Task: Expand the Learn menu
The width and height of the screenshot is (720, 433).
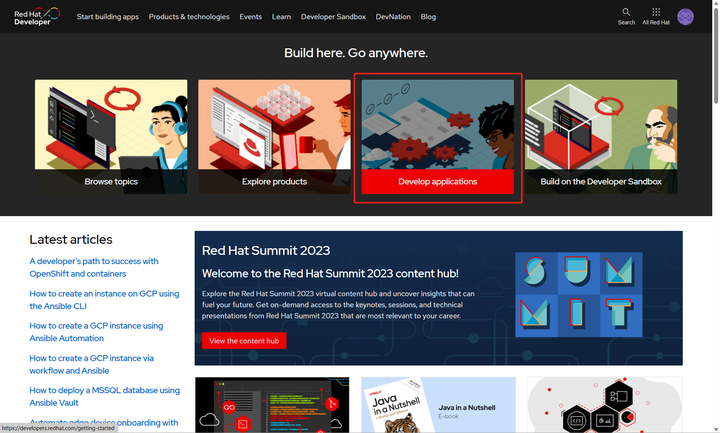Action: [281, 17]
